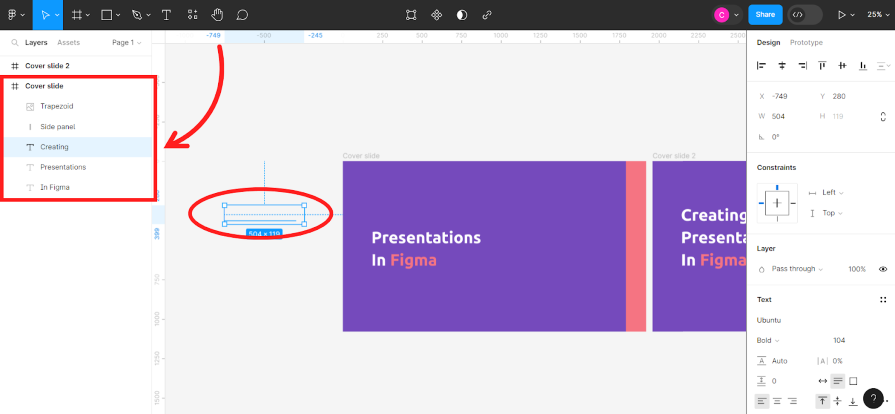The height and width of the screenshot is (414, 895).
Task: Click the X position input field
Action: [x=787, y=96]
